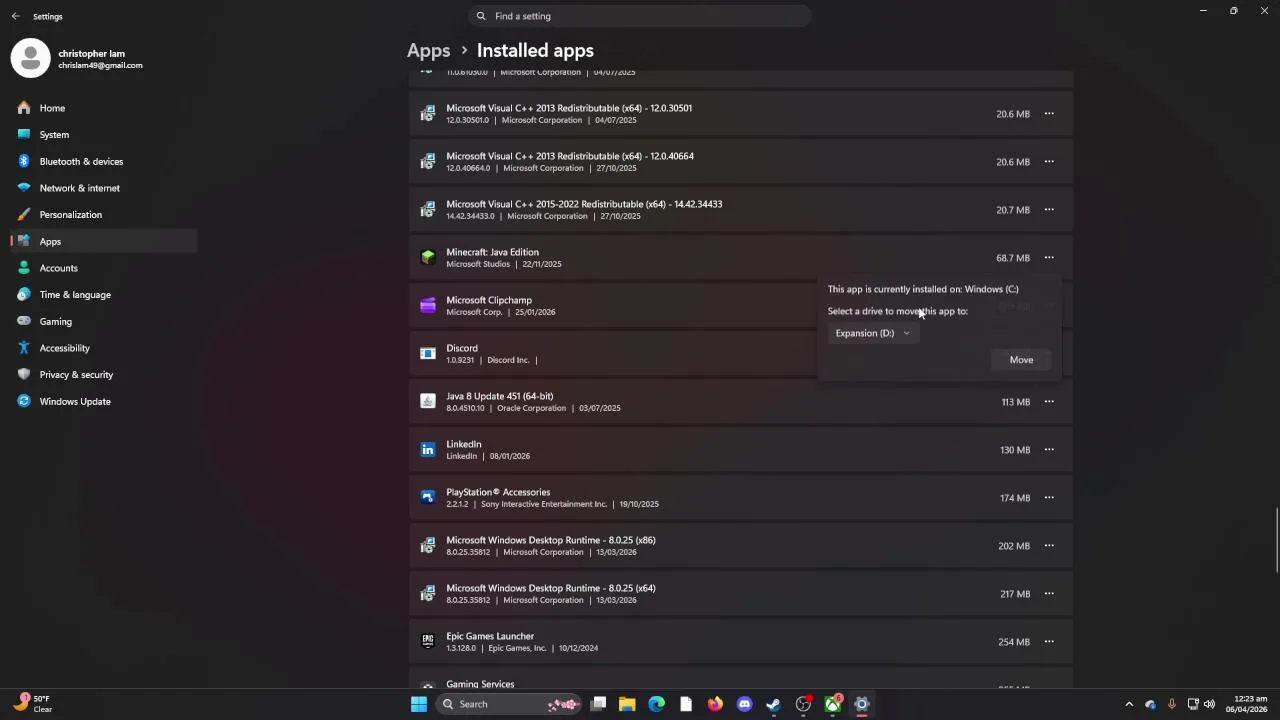Open the Expansion (D:) drive dropdown
The height and width of the screenshot is (720, 1280).
tap(873, 333)
